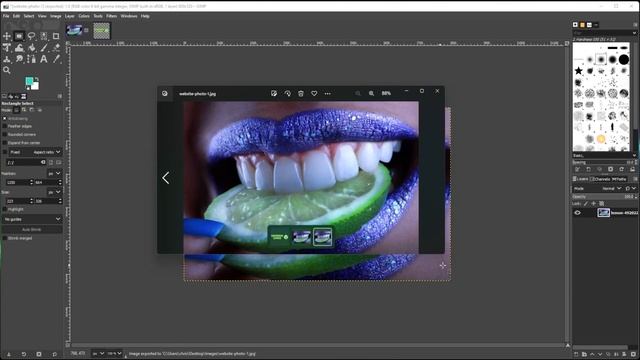The image size is (640, 360).
Task: Open the Layer menu
Action: tap(70, 16)
